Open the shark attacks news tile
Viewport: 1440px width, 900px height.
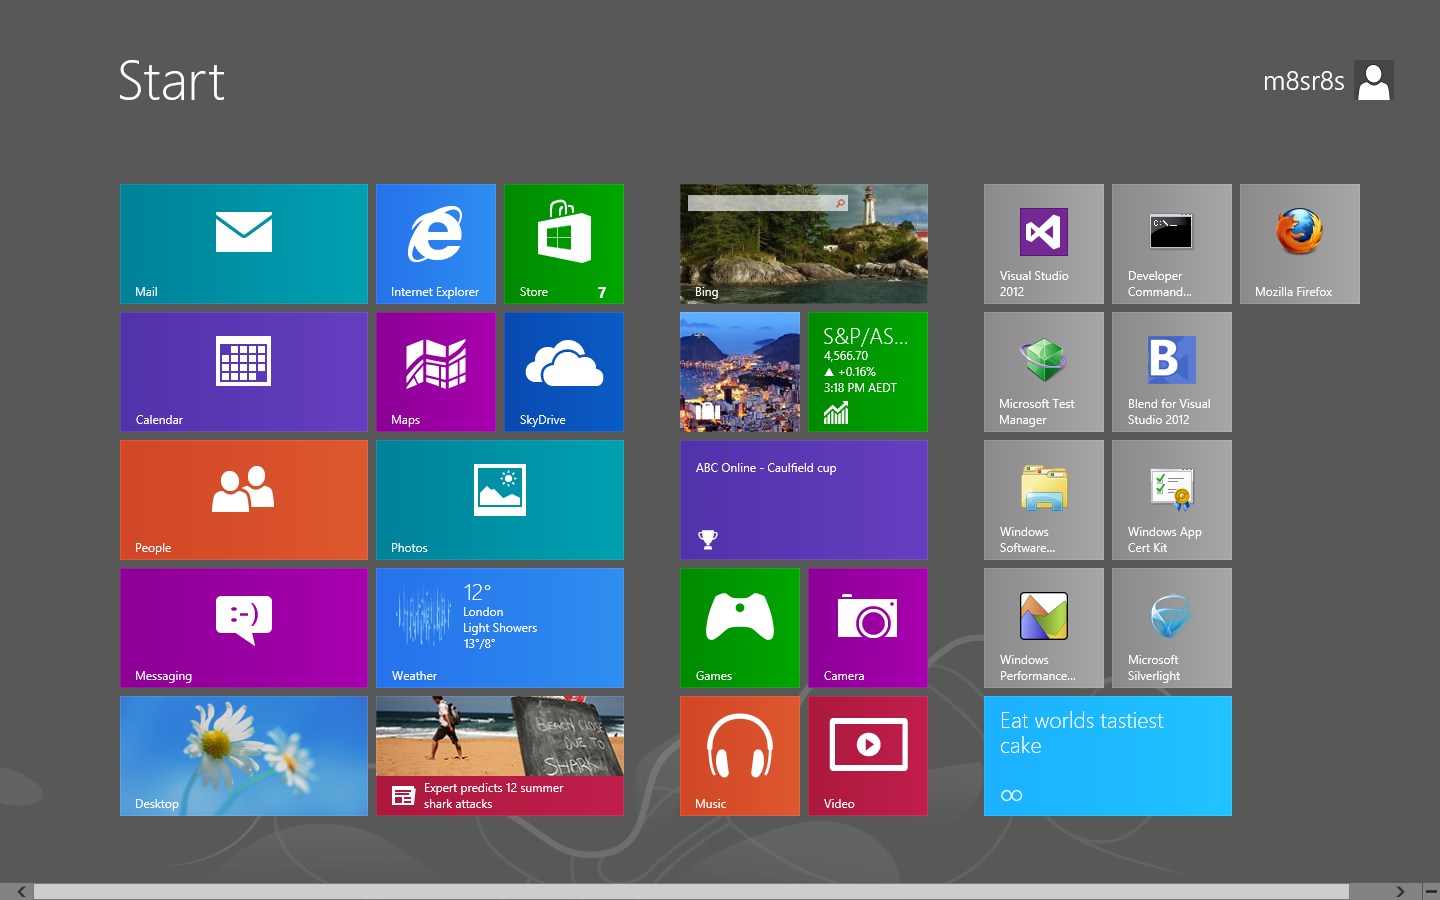coord(500,756)
